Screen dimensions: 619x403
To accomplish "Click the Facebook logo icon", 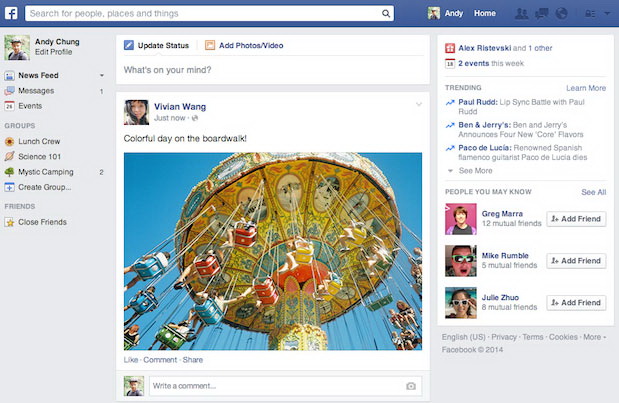I will pyautogui.click(x=11, y=13).
